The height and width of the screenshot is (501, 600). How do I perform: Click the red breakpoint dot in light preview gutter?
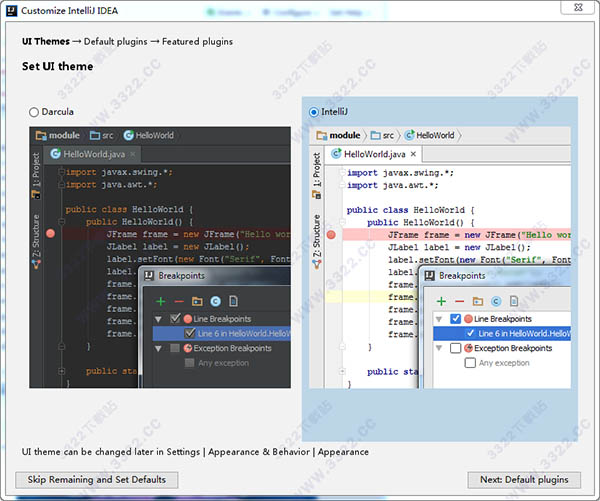click(x=332, y=233)
